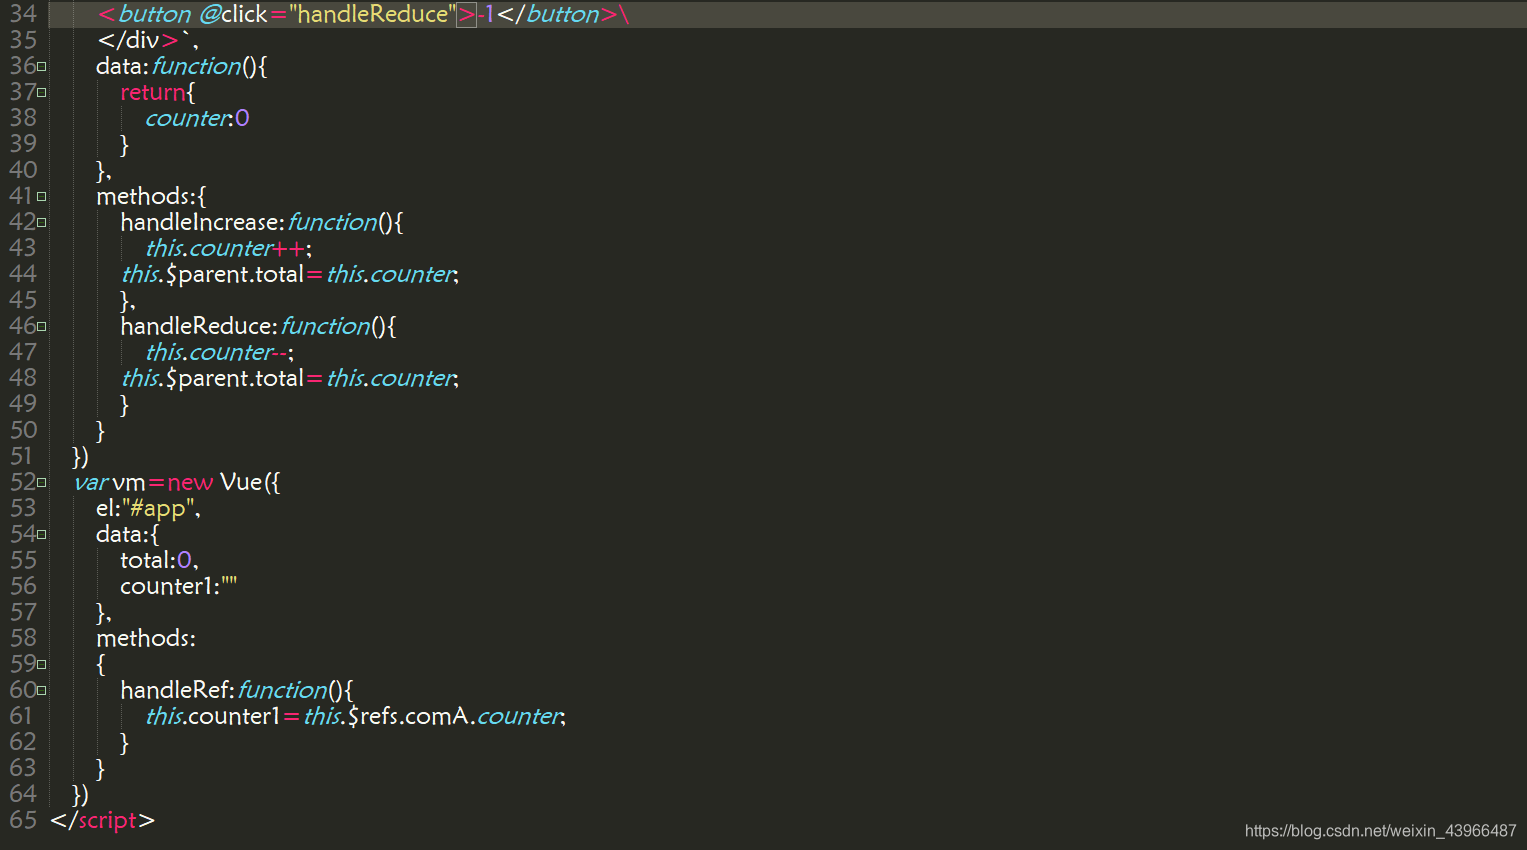Click line number 35 in the gutter
Image resolution: width=1527 pixels, height=850 pixels.
23,40
